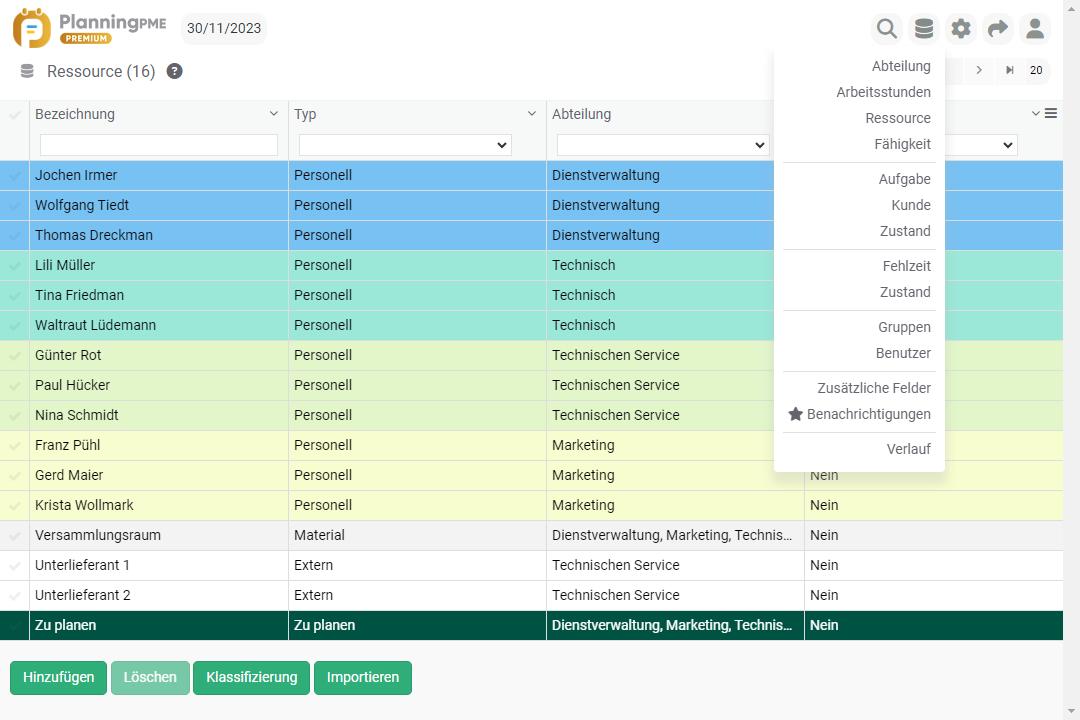Open settings via the gear icon

pos(961,29)
